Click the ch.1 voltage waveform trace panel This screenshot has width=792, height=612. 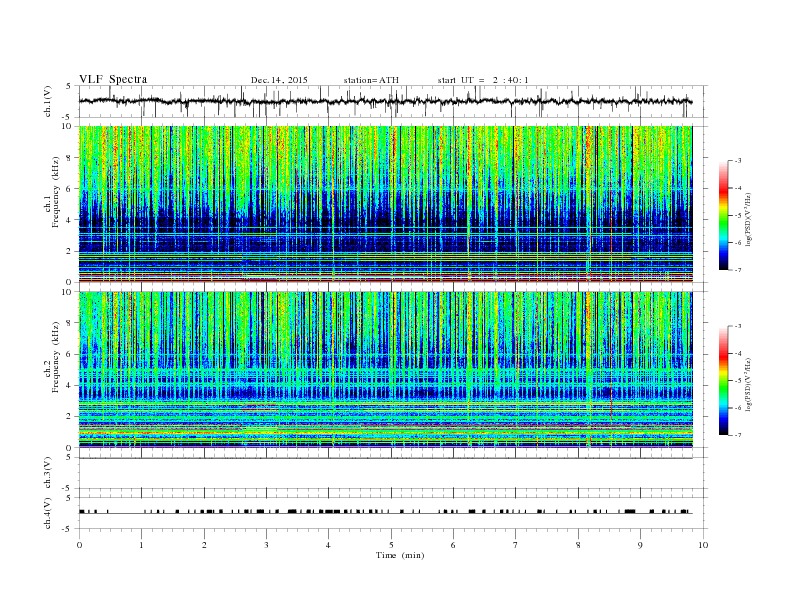click(x=393, y=101)
